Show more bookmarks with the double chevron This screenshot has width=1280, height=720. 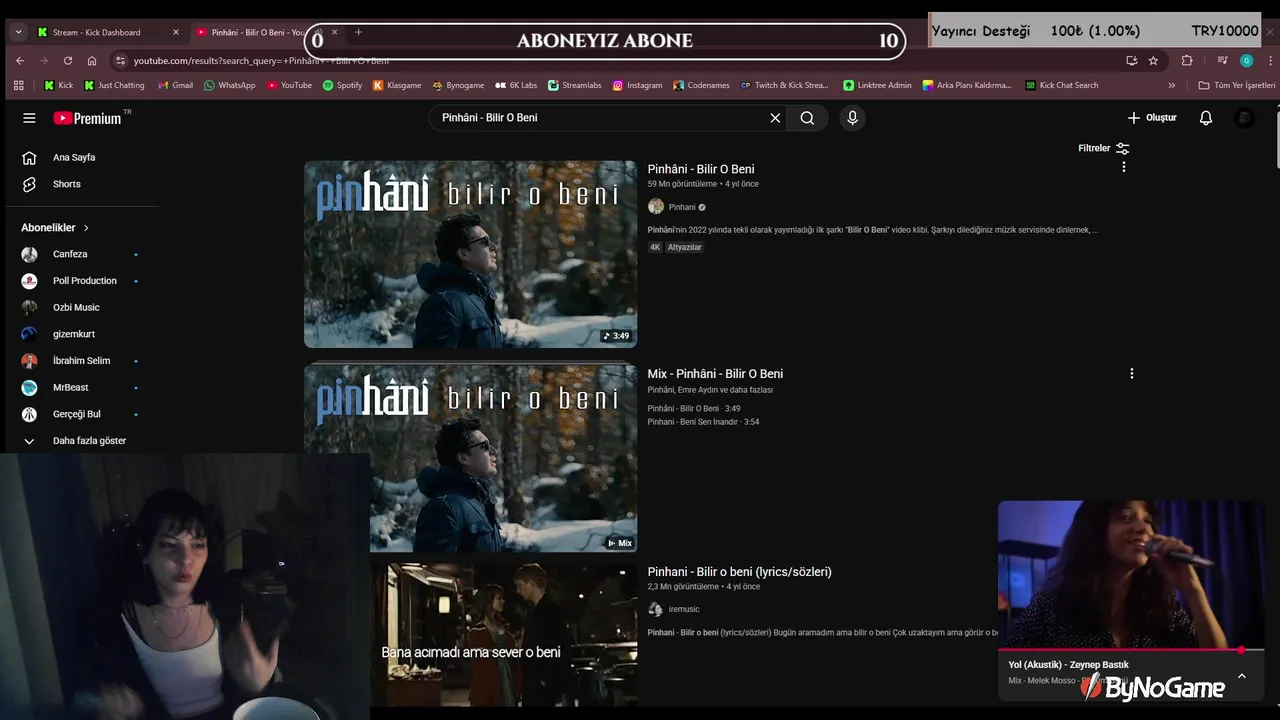pyautogui.click(x=1172, y=85)
